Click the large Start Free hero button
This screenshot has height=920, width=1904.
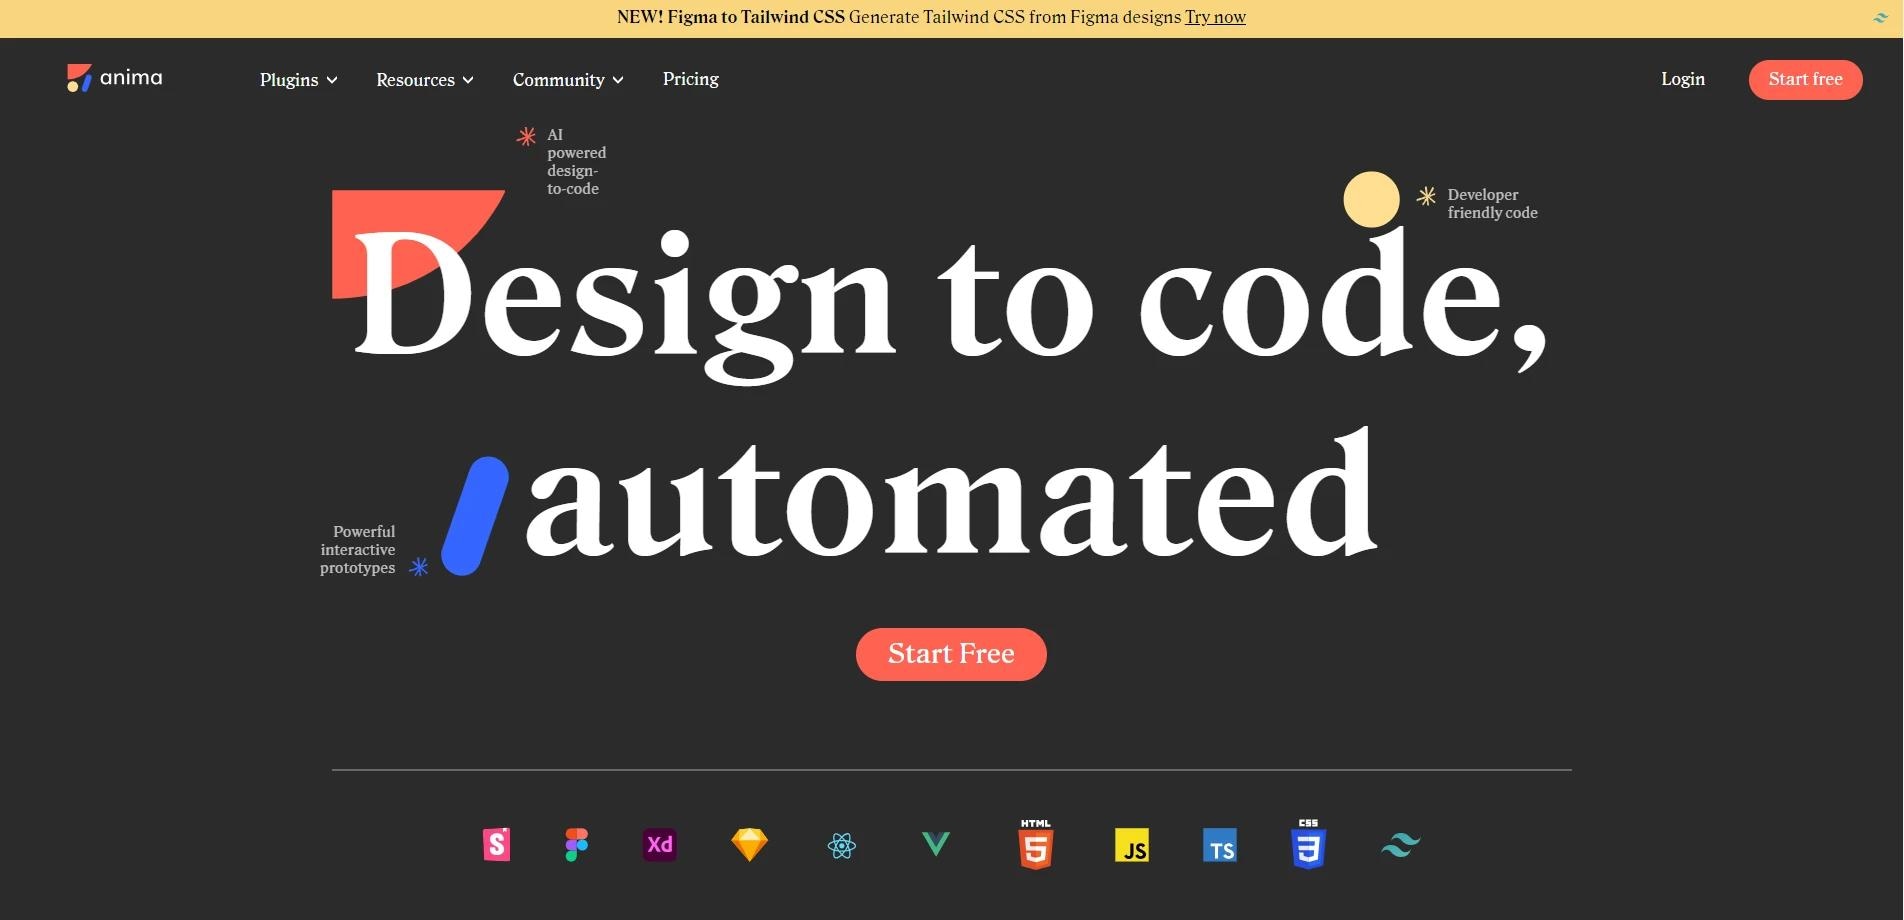click(951, 654)
